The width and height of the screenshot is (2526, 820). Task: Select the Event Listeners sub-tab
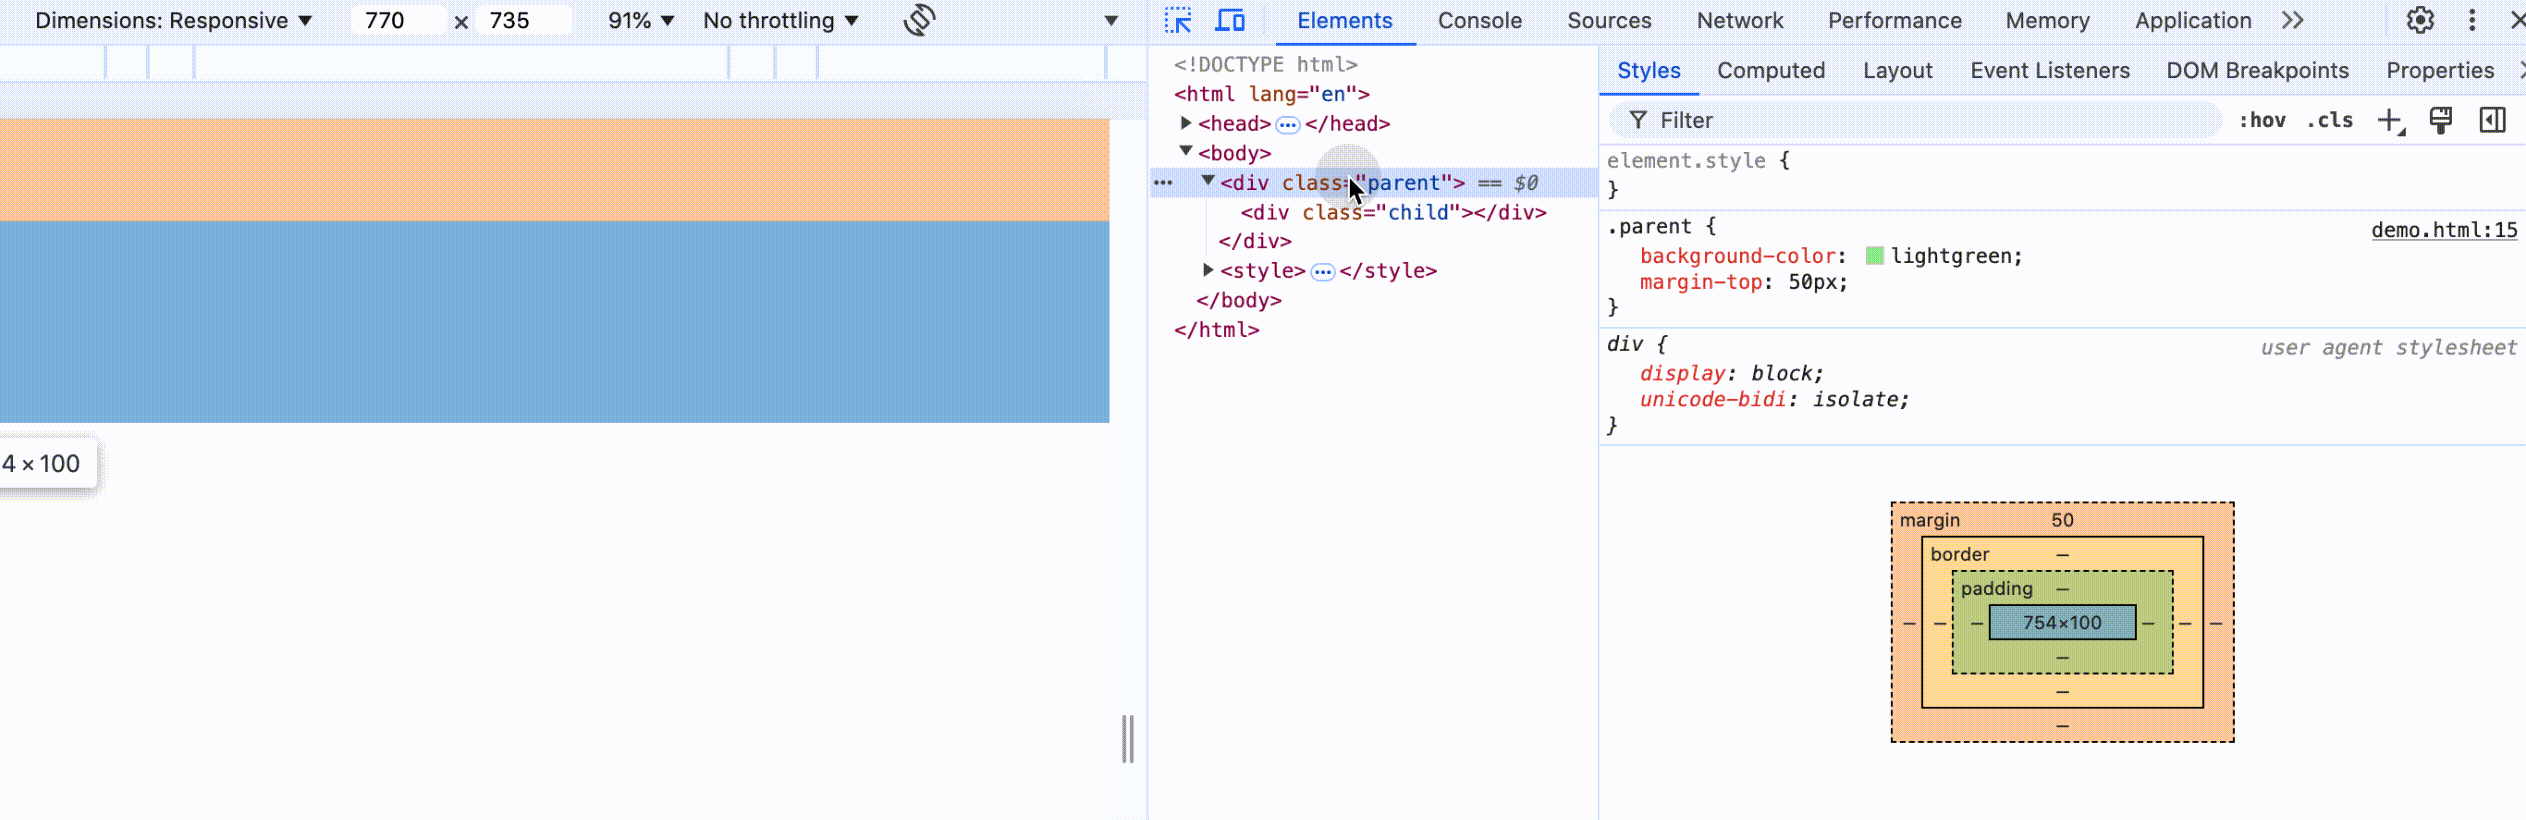[2050, 71]
